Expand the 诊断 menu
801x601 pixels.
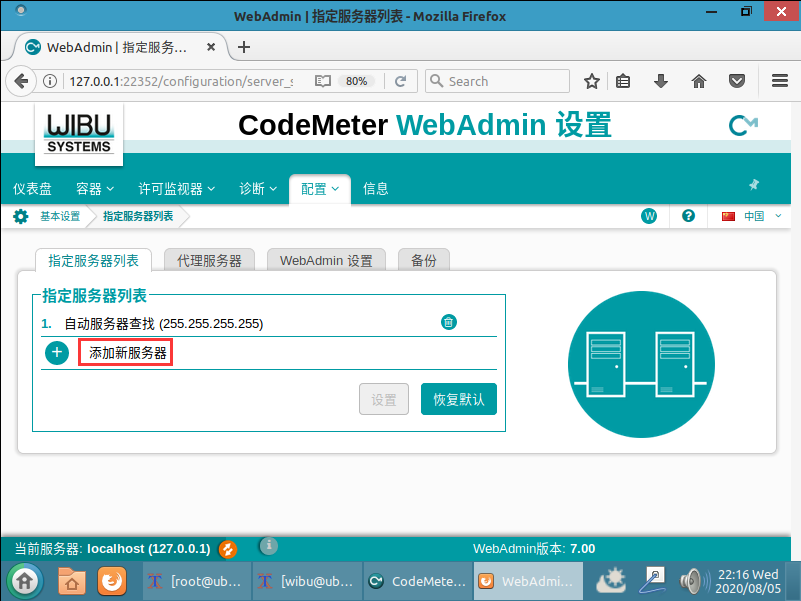click(258, 189)
